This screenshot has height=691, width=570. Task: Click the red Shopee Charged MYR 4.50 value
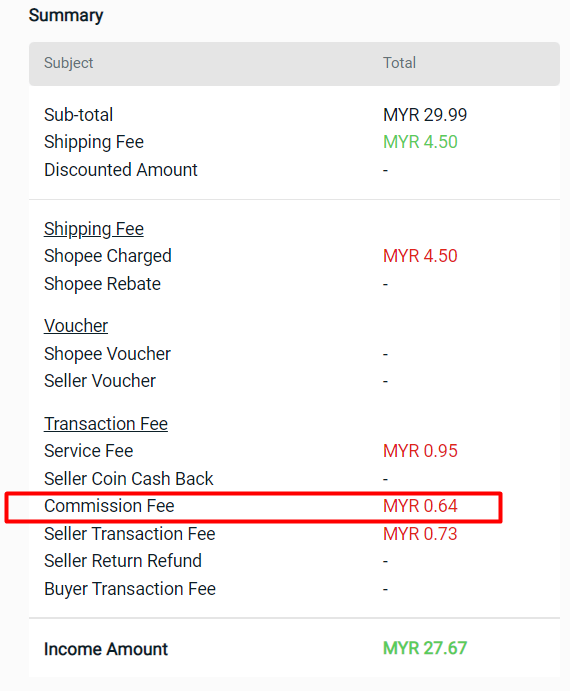(420, 256)
